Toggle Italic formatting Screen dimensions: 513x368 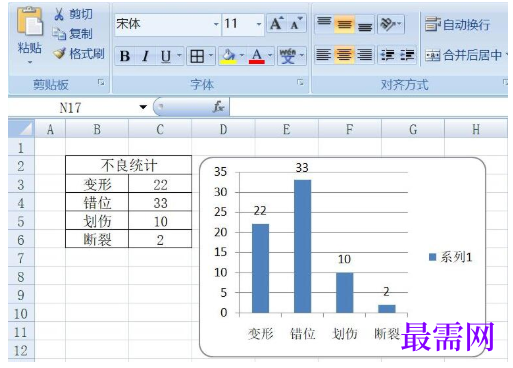145,56
